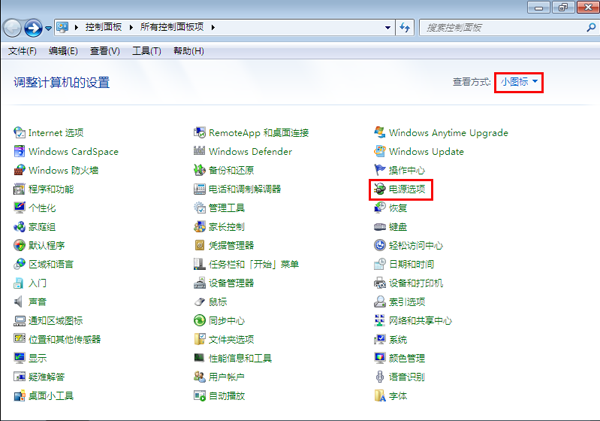
Task: Open the 查看(V) menu
Action: pyautogui.click(x=105, y=51)
